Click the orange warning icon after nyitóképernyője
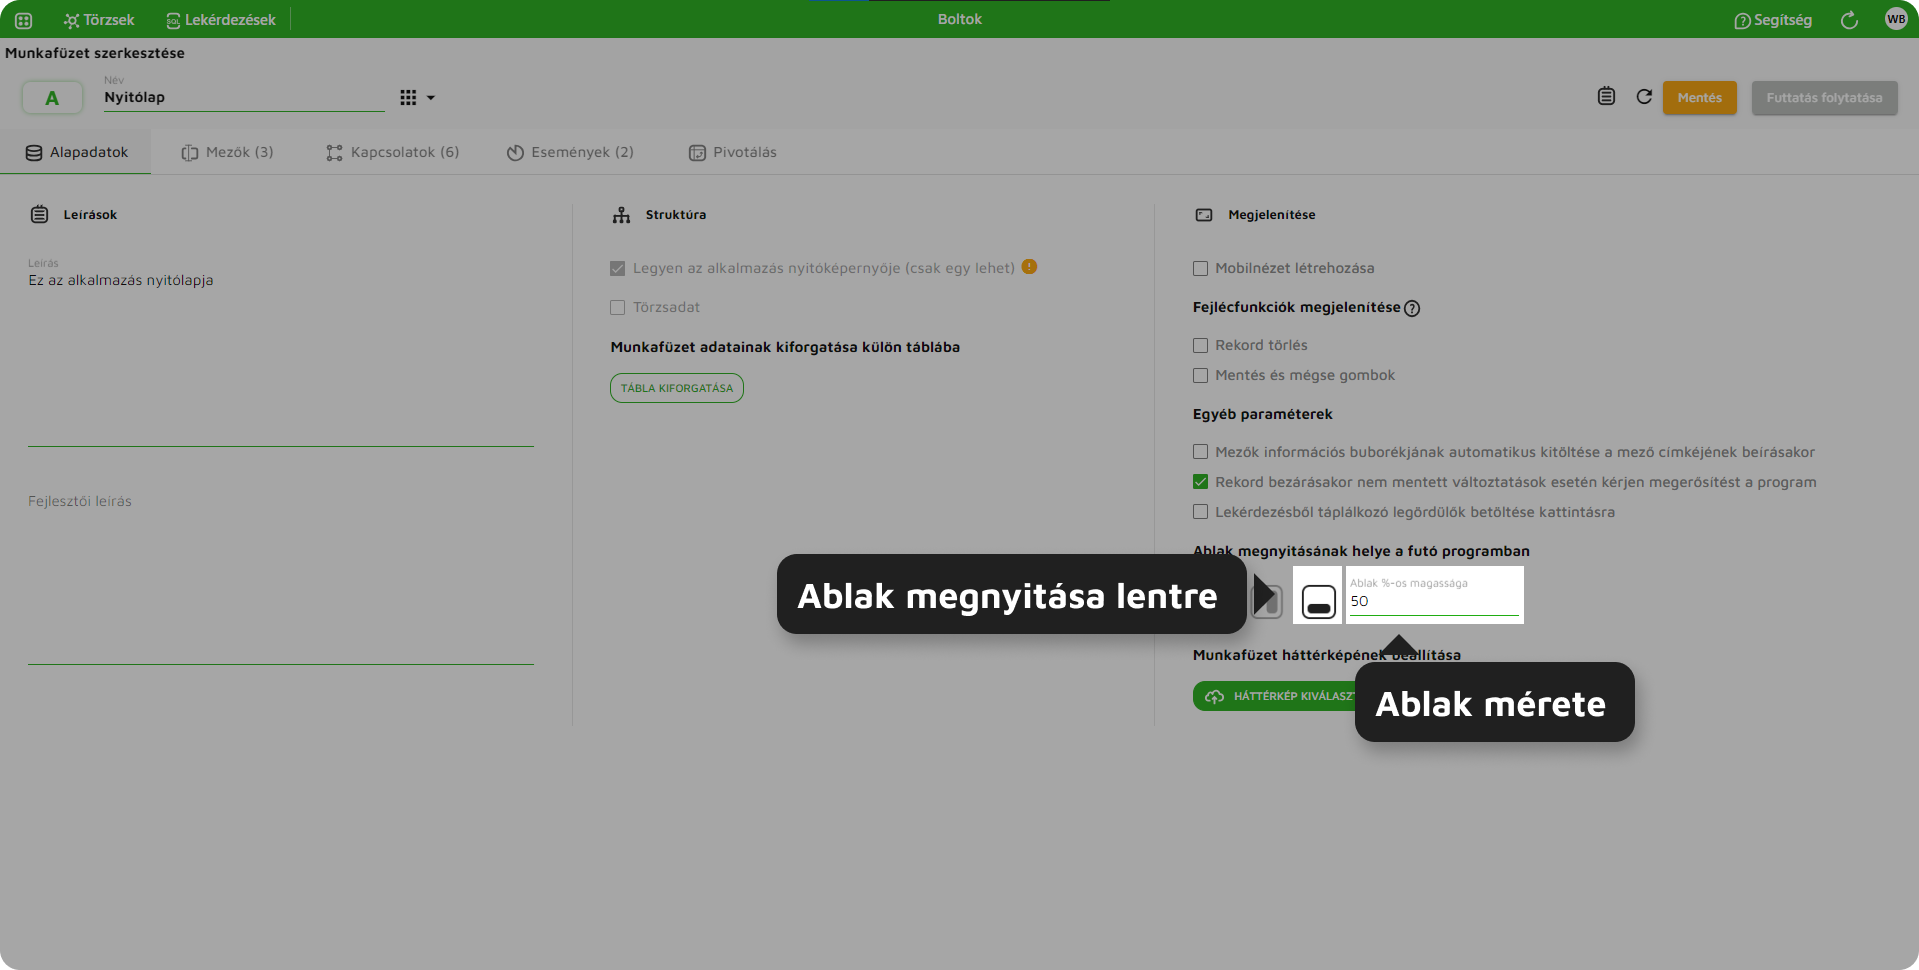Screen dimensions: 1919x970 [1029, 267]
